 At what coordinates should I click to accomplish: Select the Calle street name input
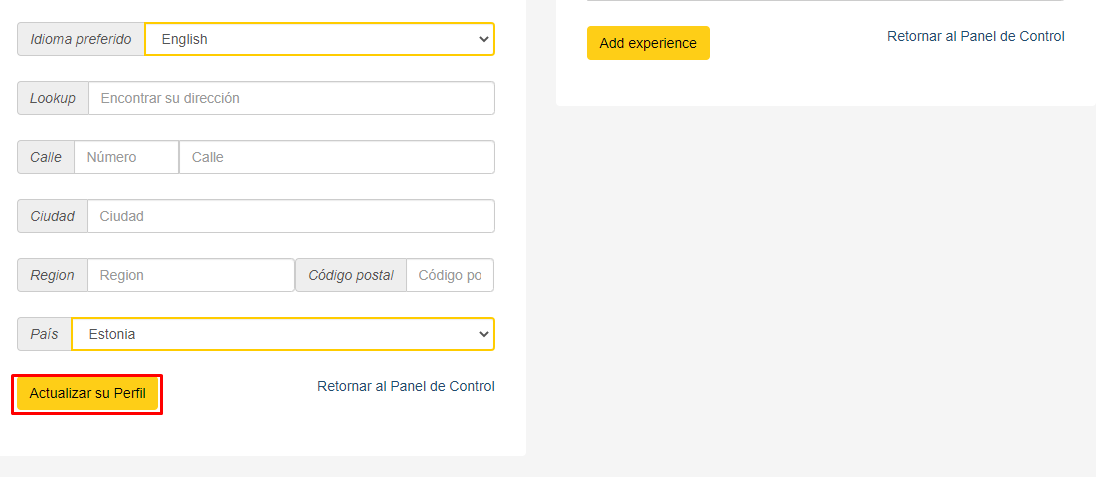337,157
